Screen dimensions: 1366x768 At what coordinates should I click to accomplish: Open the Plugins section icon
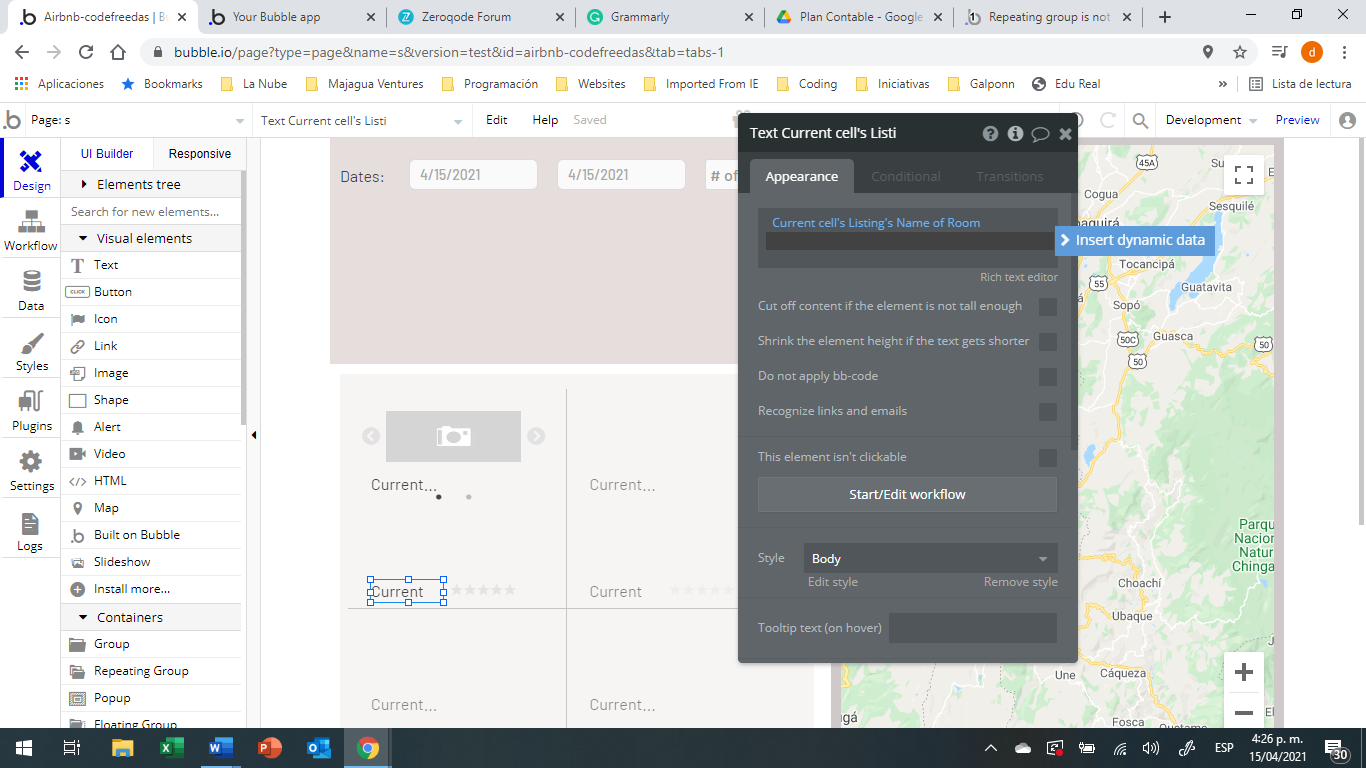click(x=31, y=411)
